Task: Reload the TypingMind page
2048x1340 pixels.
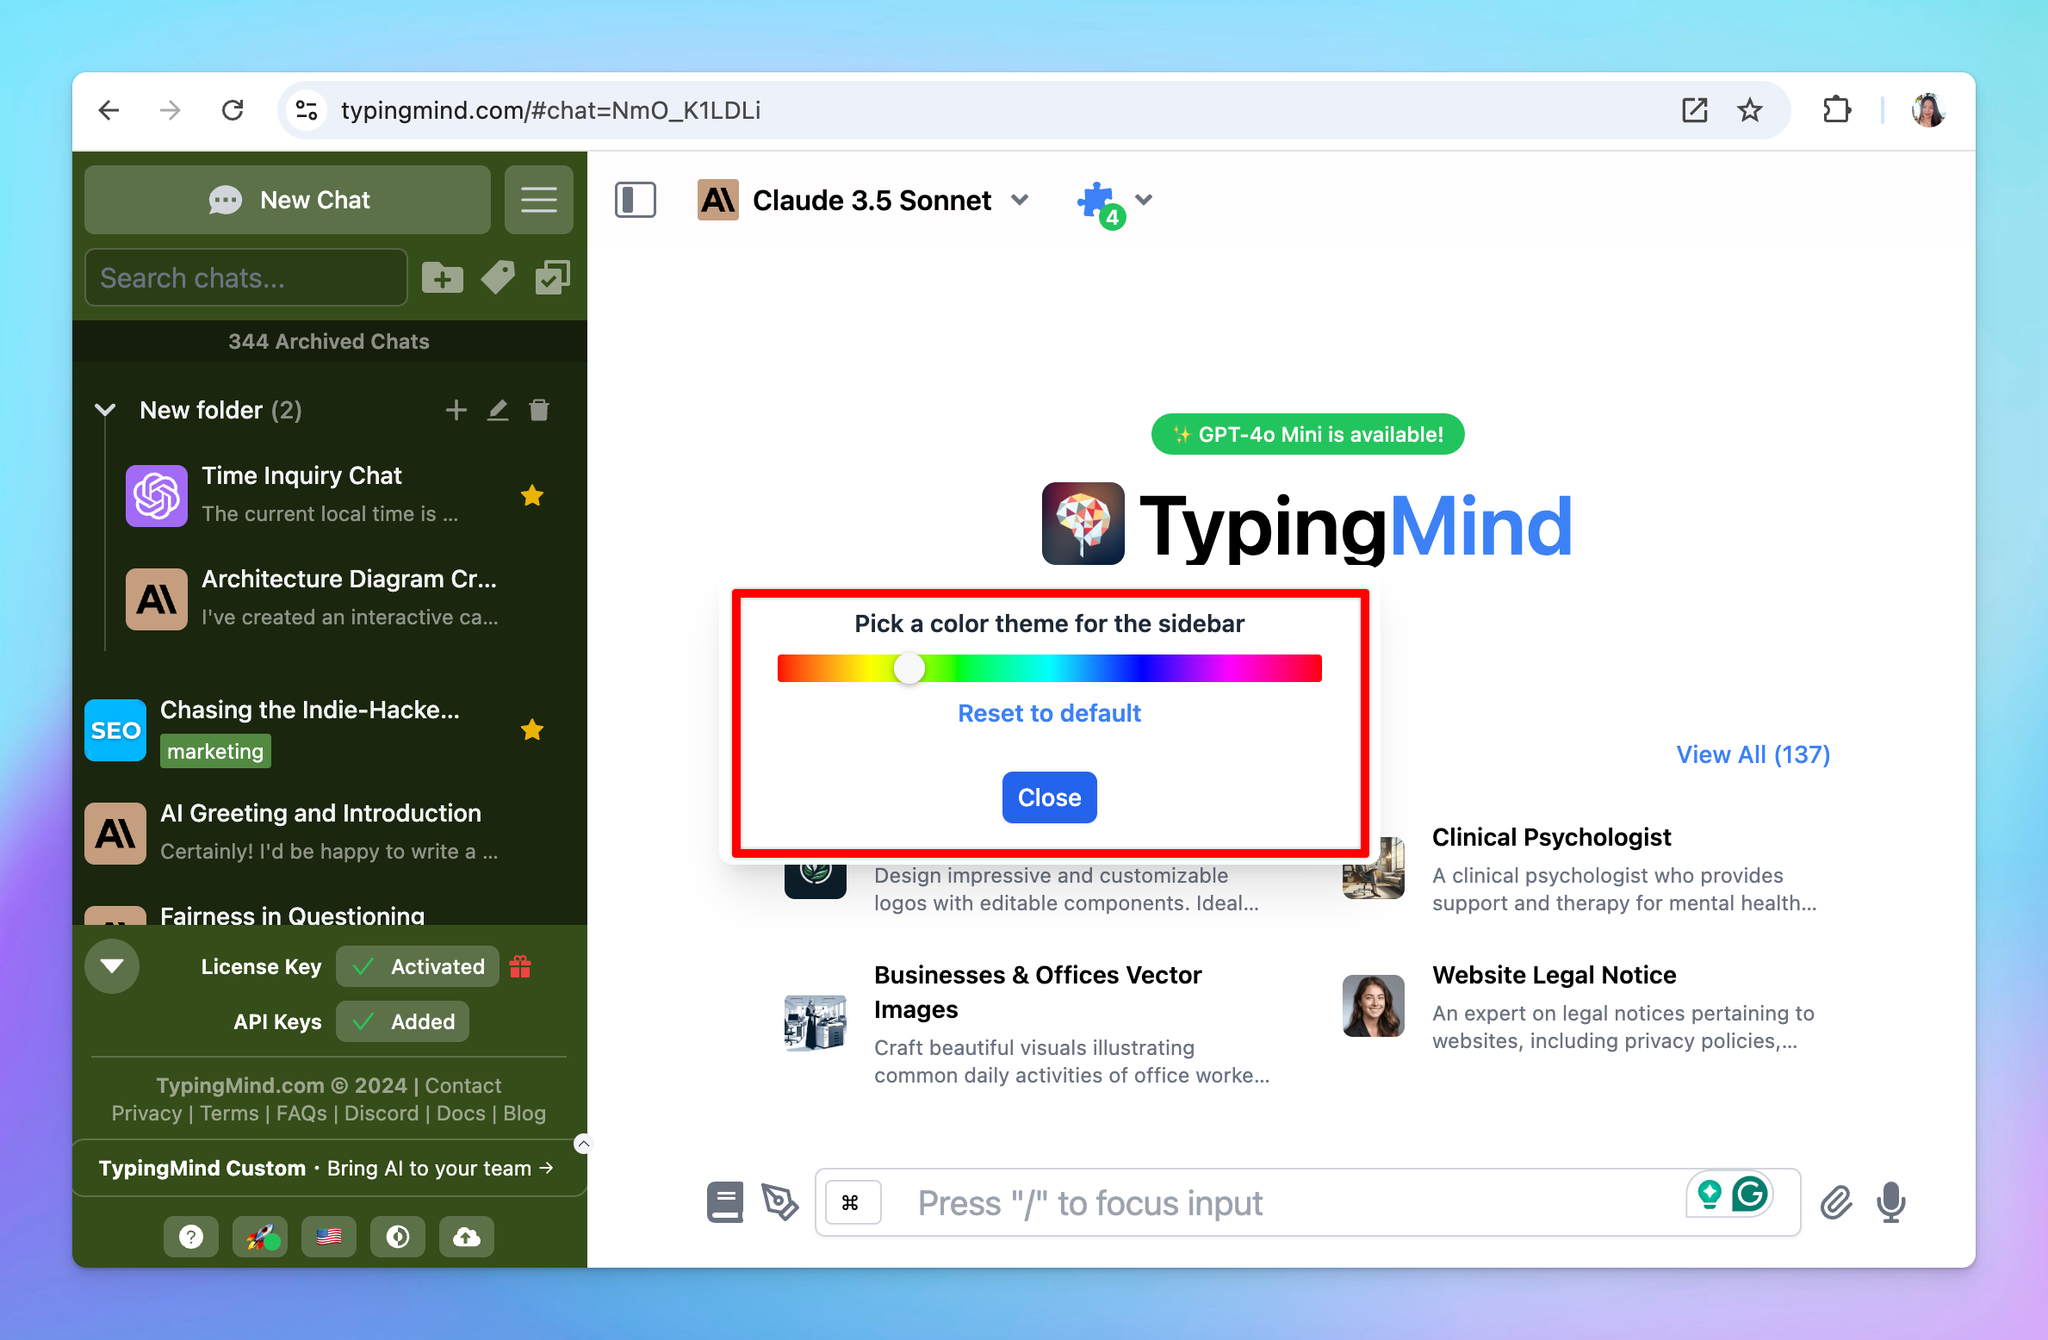Action: [x=233, y=110]
